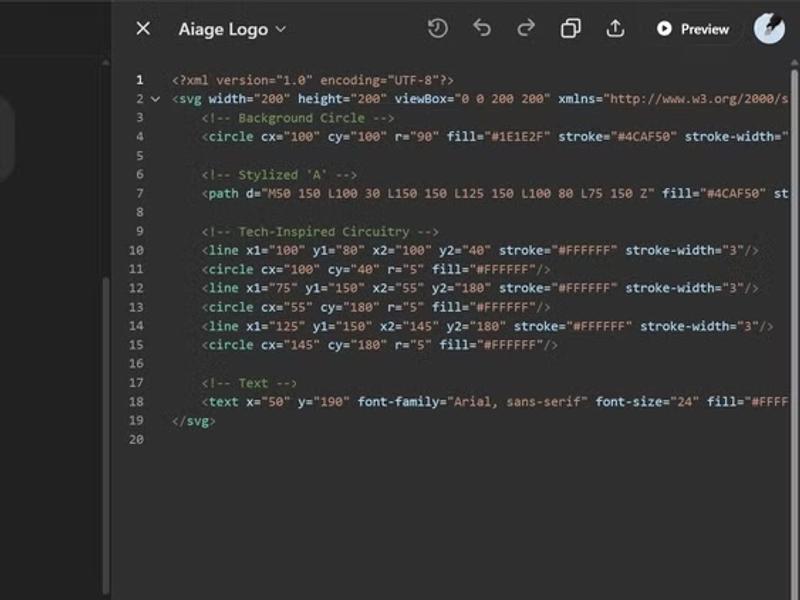
Task: Click the Preview button label
Action: coord(704,29)
